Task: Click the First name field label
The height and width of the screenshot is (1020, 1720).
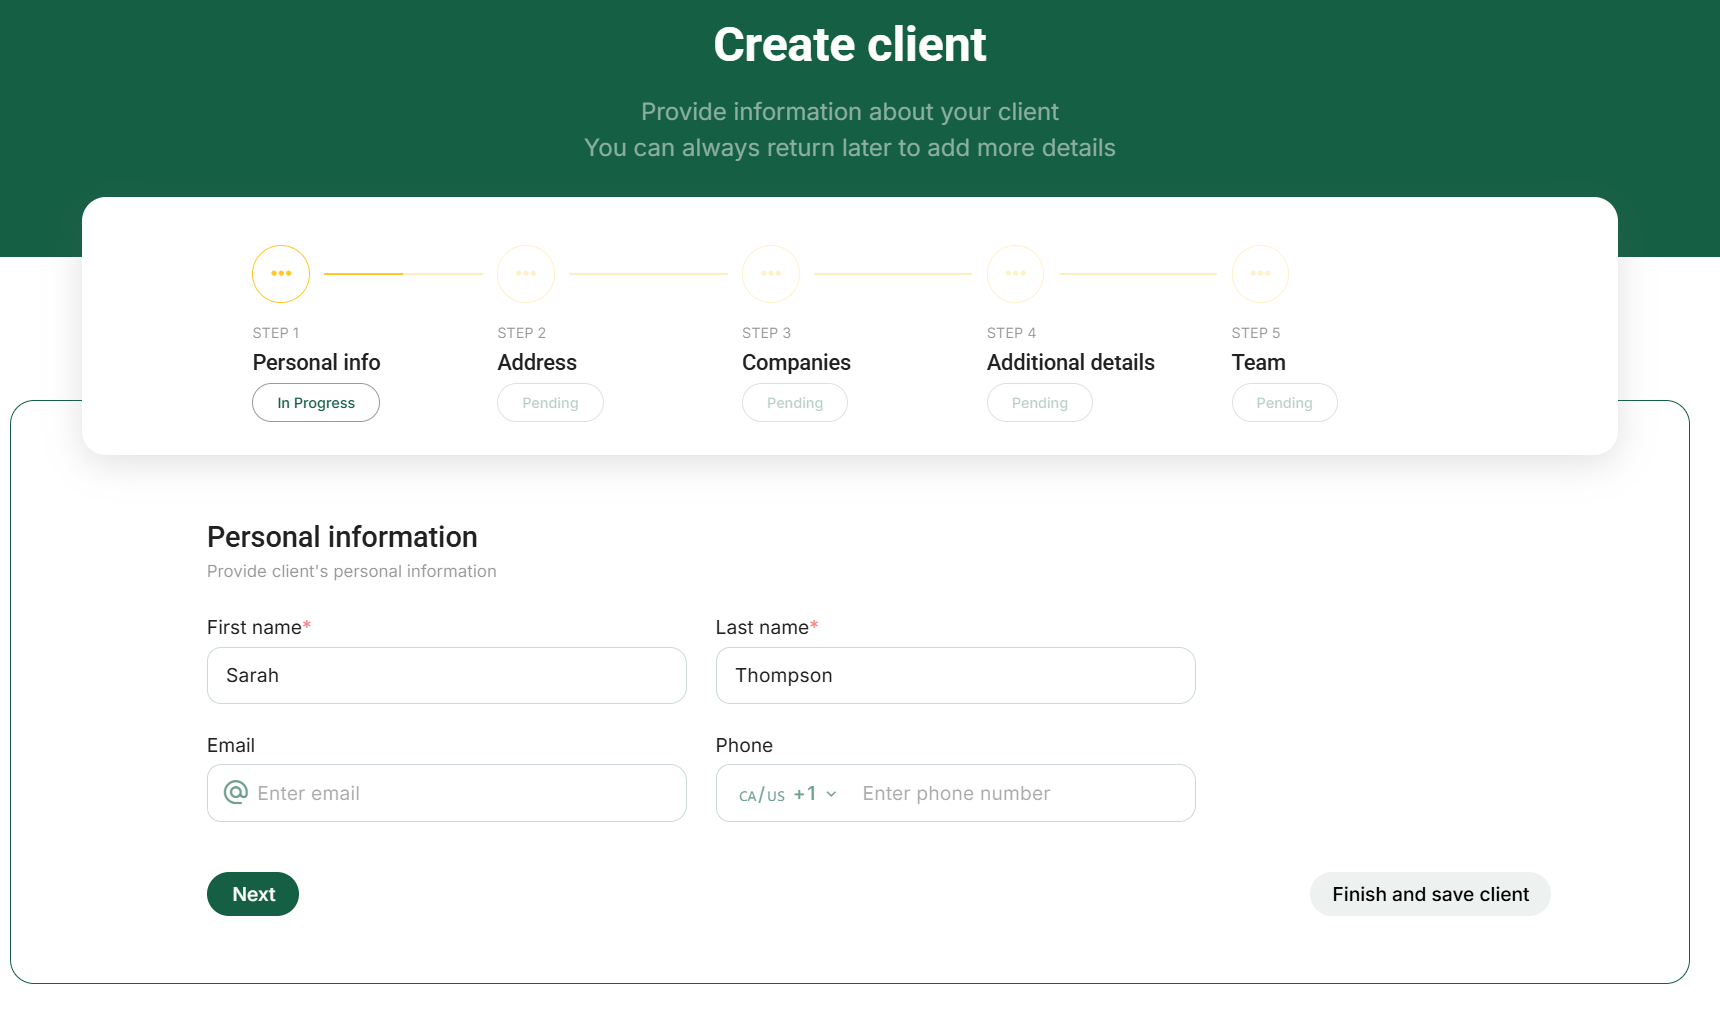Action: 259,627
